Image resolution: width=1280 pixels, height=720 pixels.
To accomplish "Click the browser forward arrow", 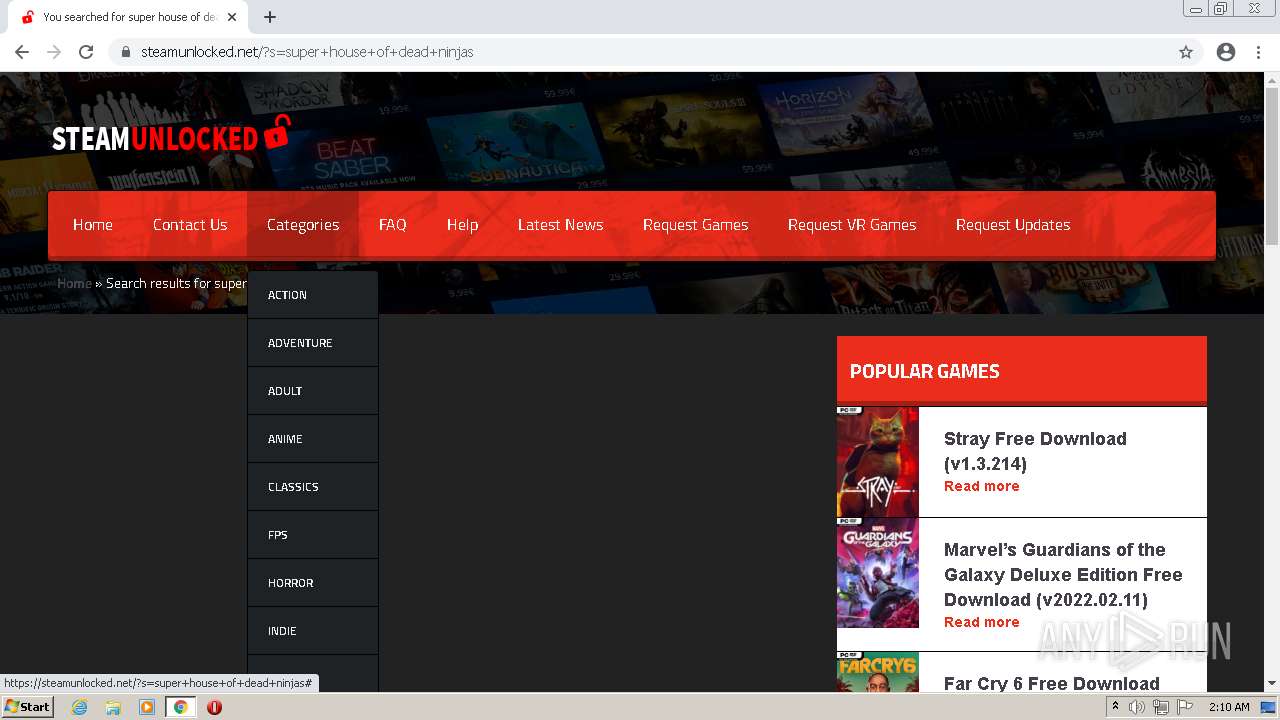I will click(54, 52).
